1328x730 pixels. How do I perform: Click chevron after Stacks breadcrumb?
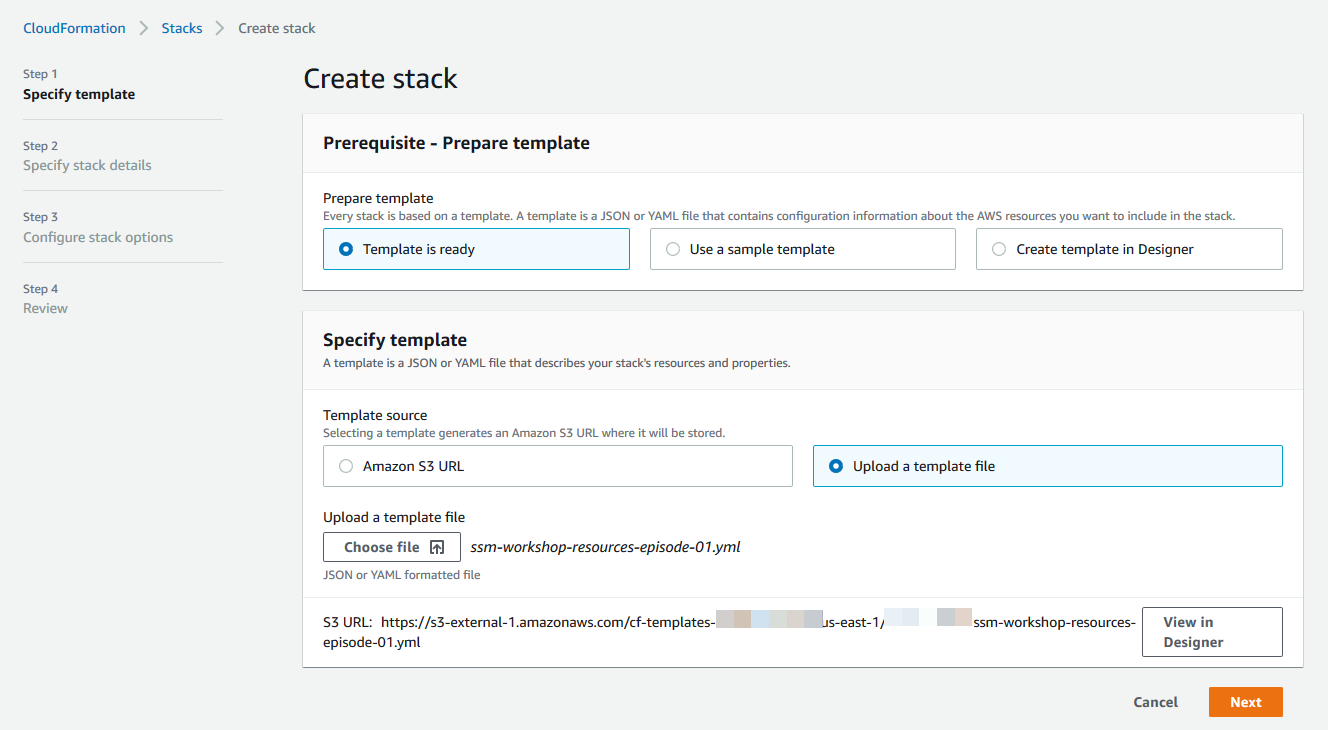(220, 28)
